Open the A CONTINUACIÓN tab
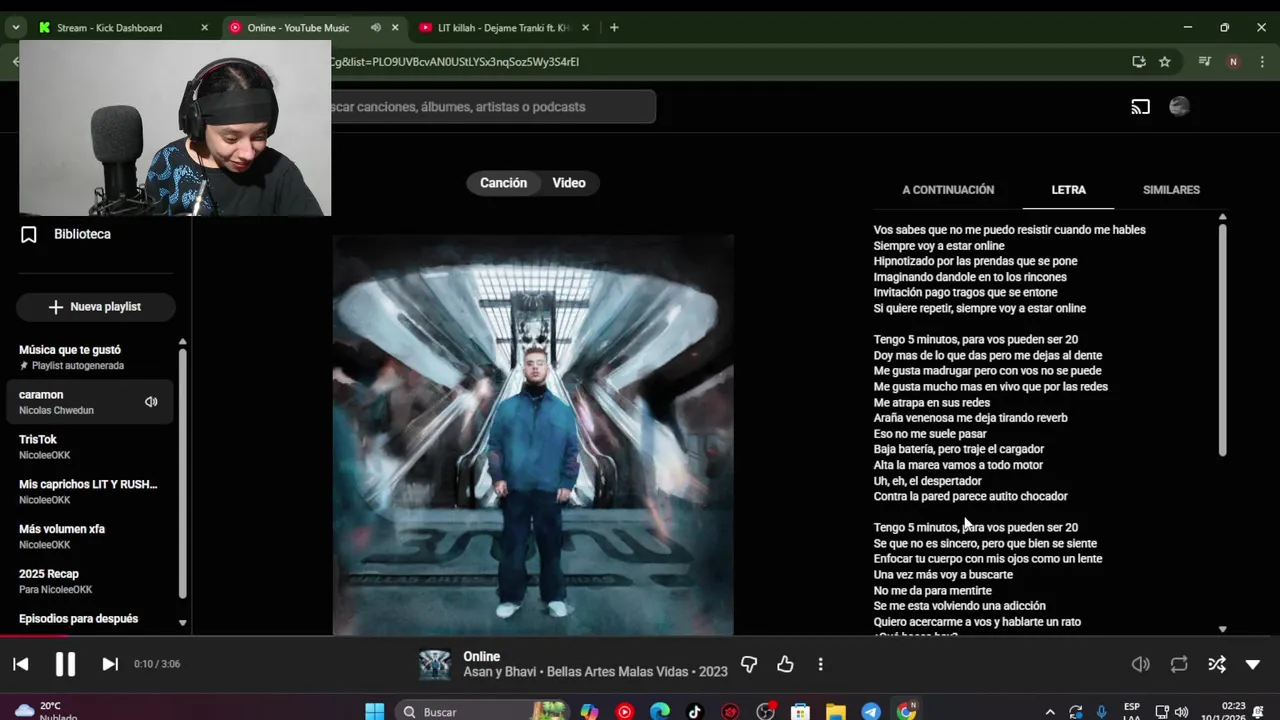 [948, 190]
